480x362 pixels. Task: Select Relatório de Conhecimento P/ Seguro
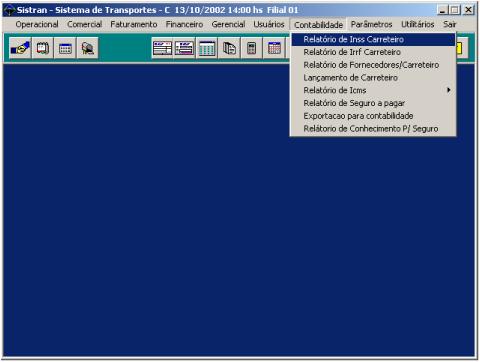(373, 129)
